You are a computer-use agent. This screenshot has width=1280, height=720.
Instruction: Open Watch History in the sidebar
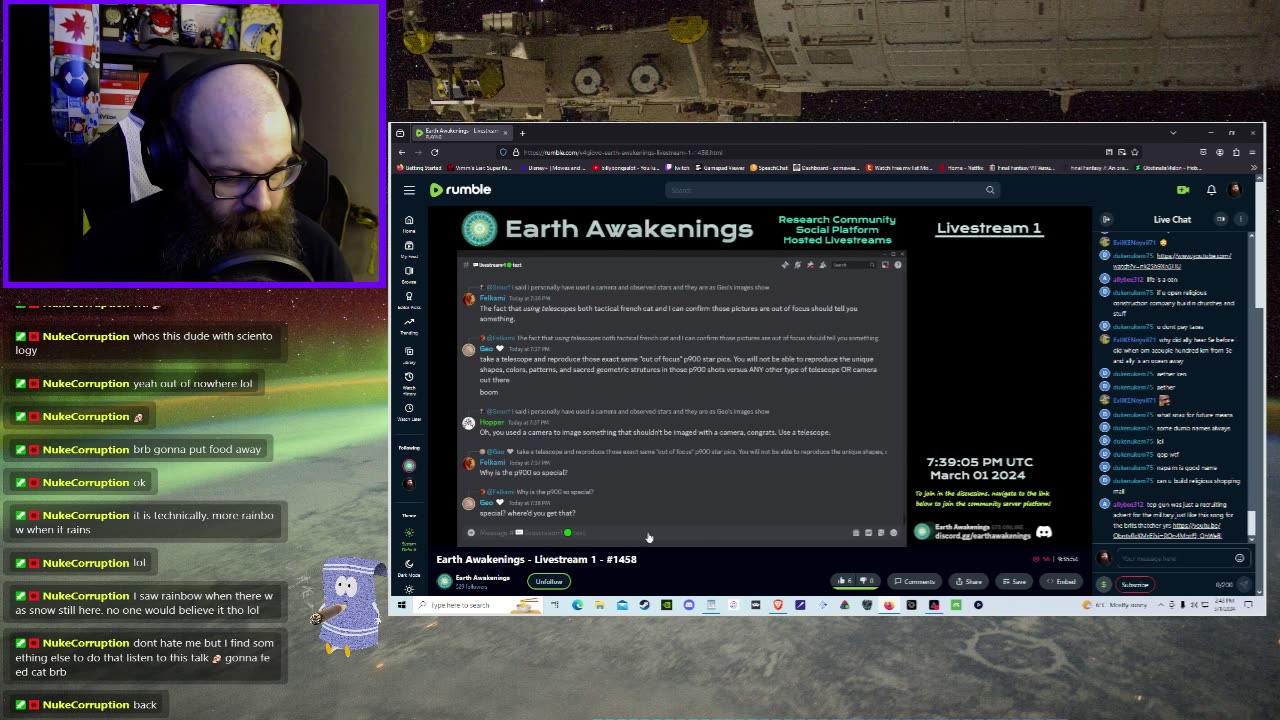point(409,384)
